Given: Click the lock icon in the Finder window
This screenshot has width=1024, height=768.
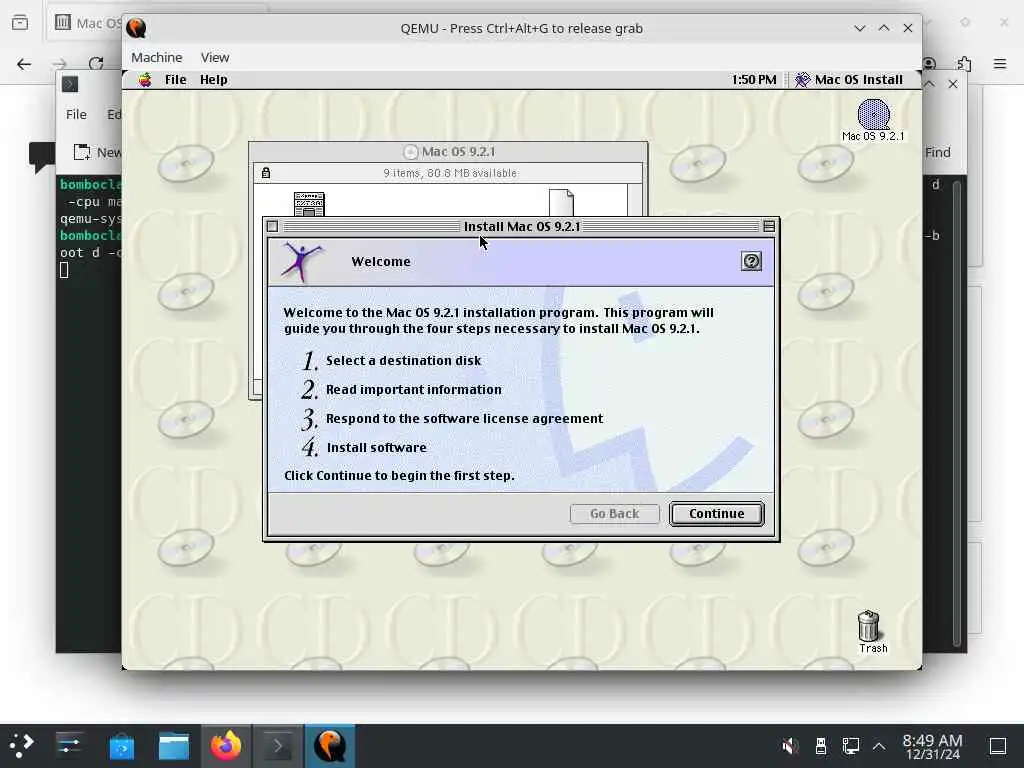Looking at the screenshot, I should pos(265,172).
